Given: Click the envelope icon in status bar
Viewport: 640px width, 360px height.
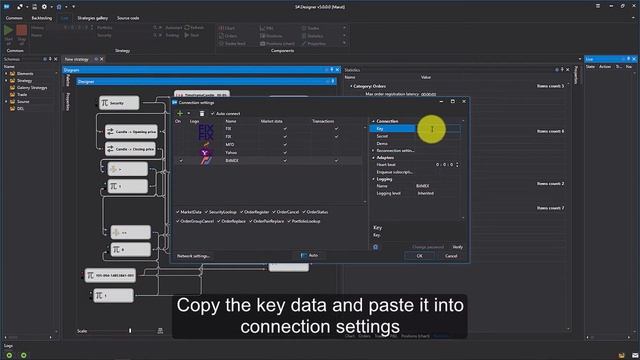Looking at the screenshot, I should pos(634,356).
